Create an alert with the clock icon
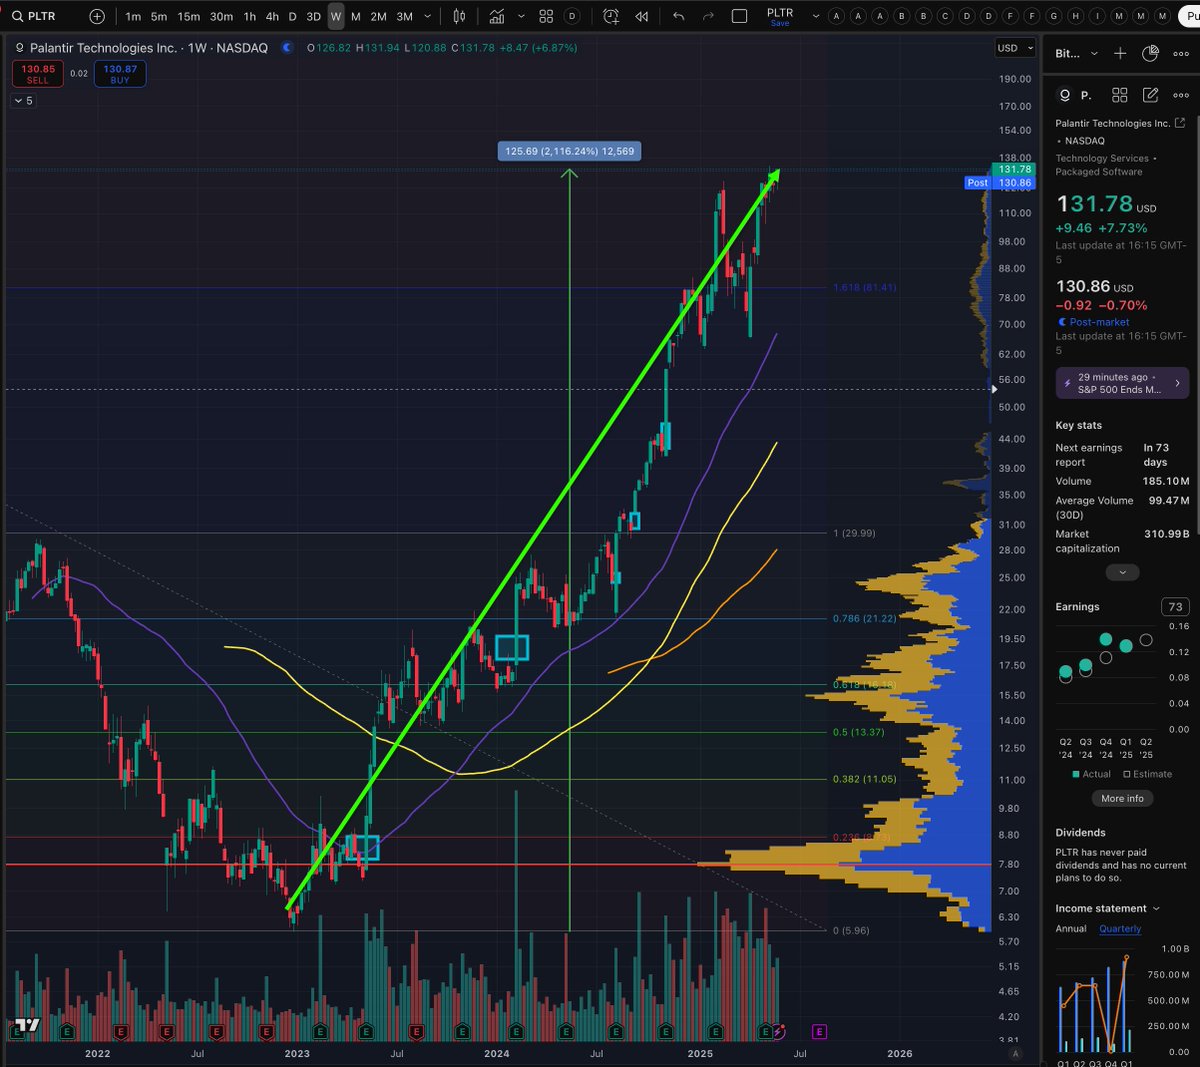 [x=611, y=16]
